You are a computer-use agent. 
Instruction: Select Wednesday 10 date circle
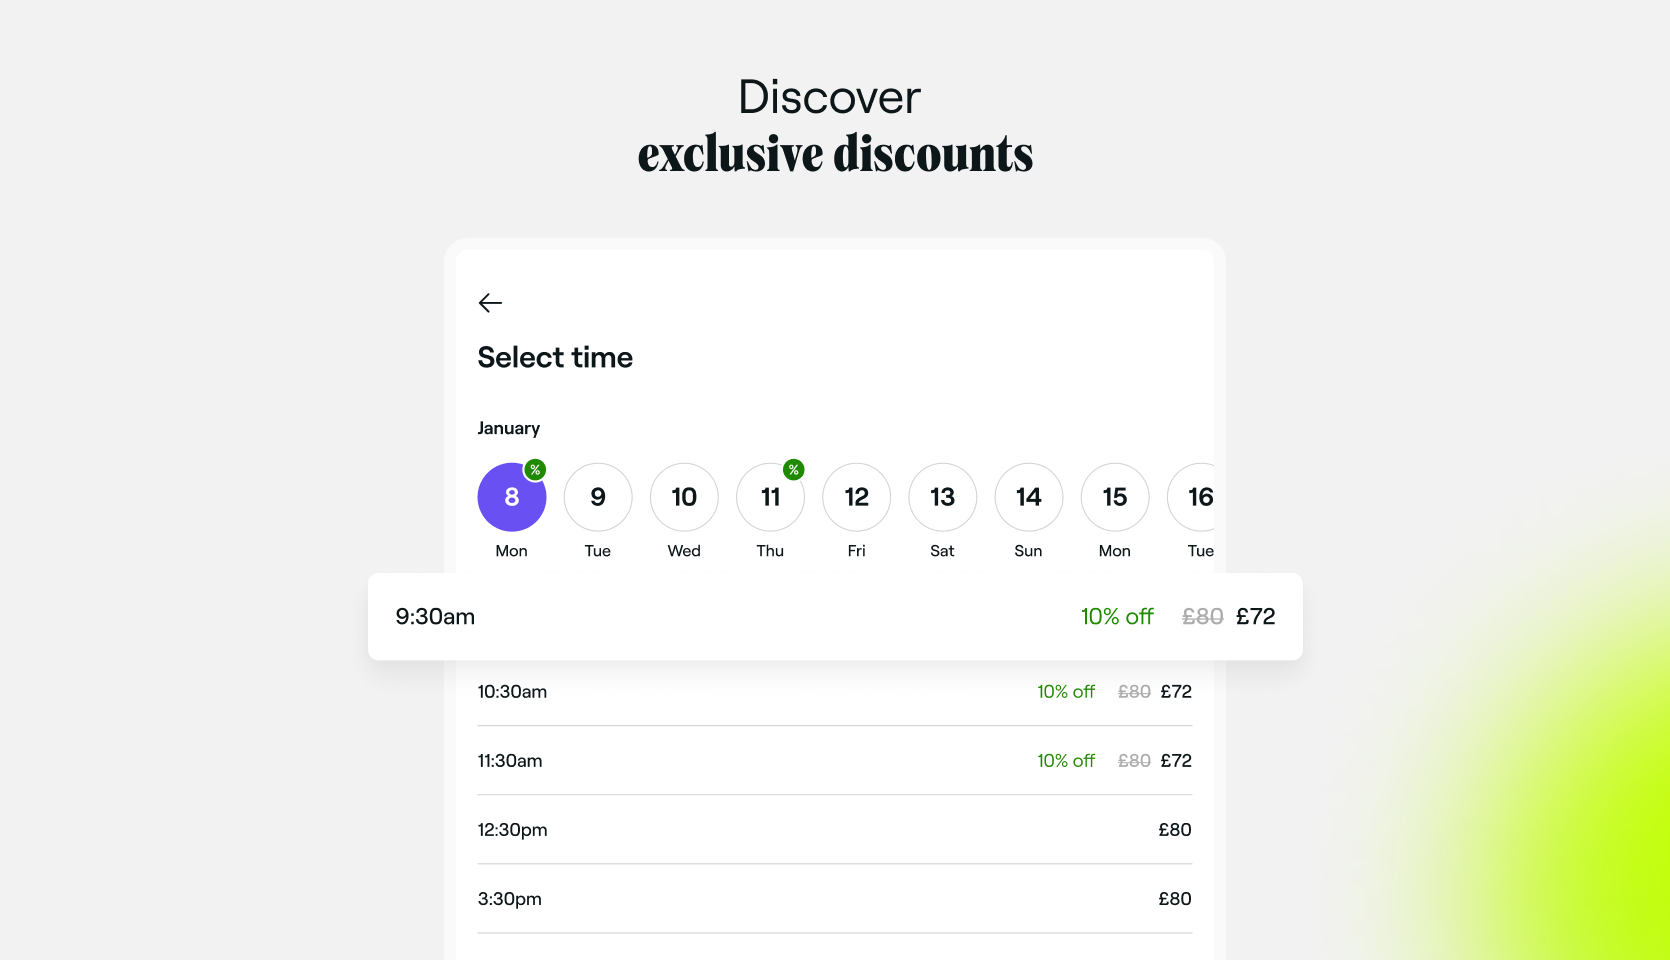click(684, 497)
